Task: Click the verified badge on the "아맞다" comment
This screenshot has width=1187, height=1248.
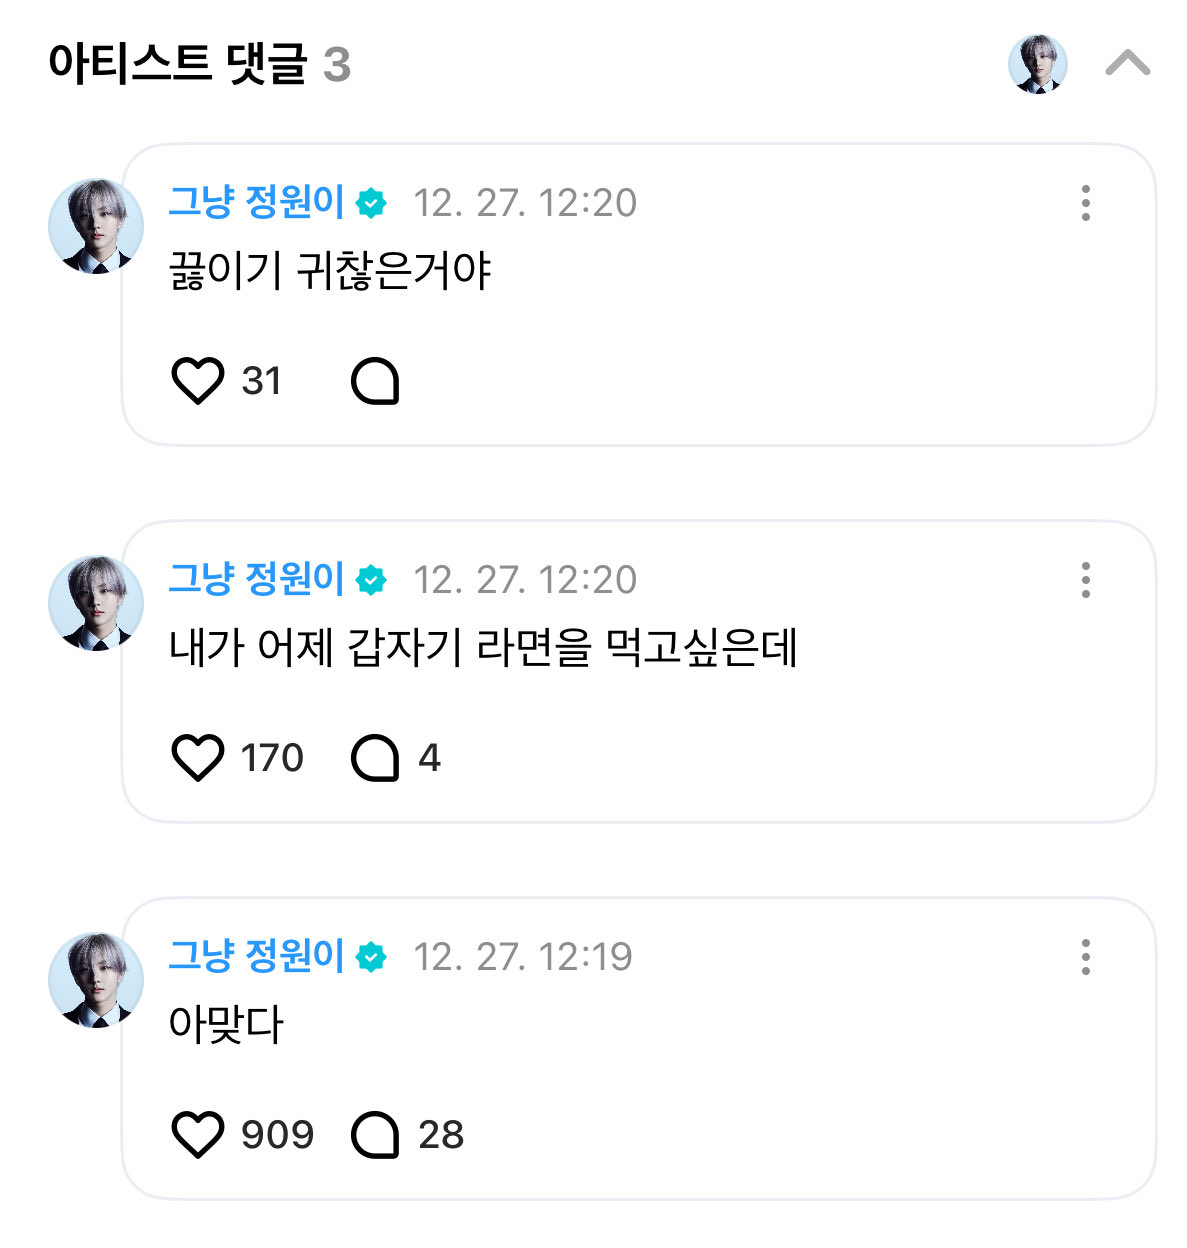Action: (372, 957)
